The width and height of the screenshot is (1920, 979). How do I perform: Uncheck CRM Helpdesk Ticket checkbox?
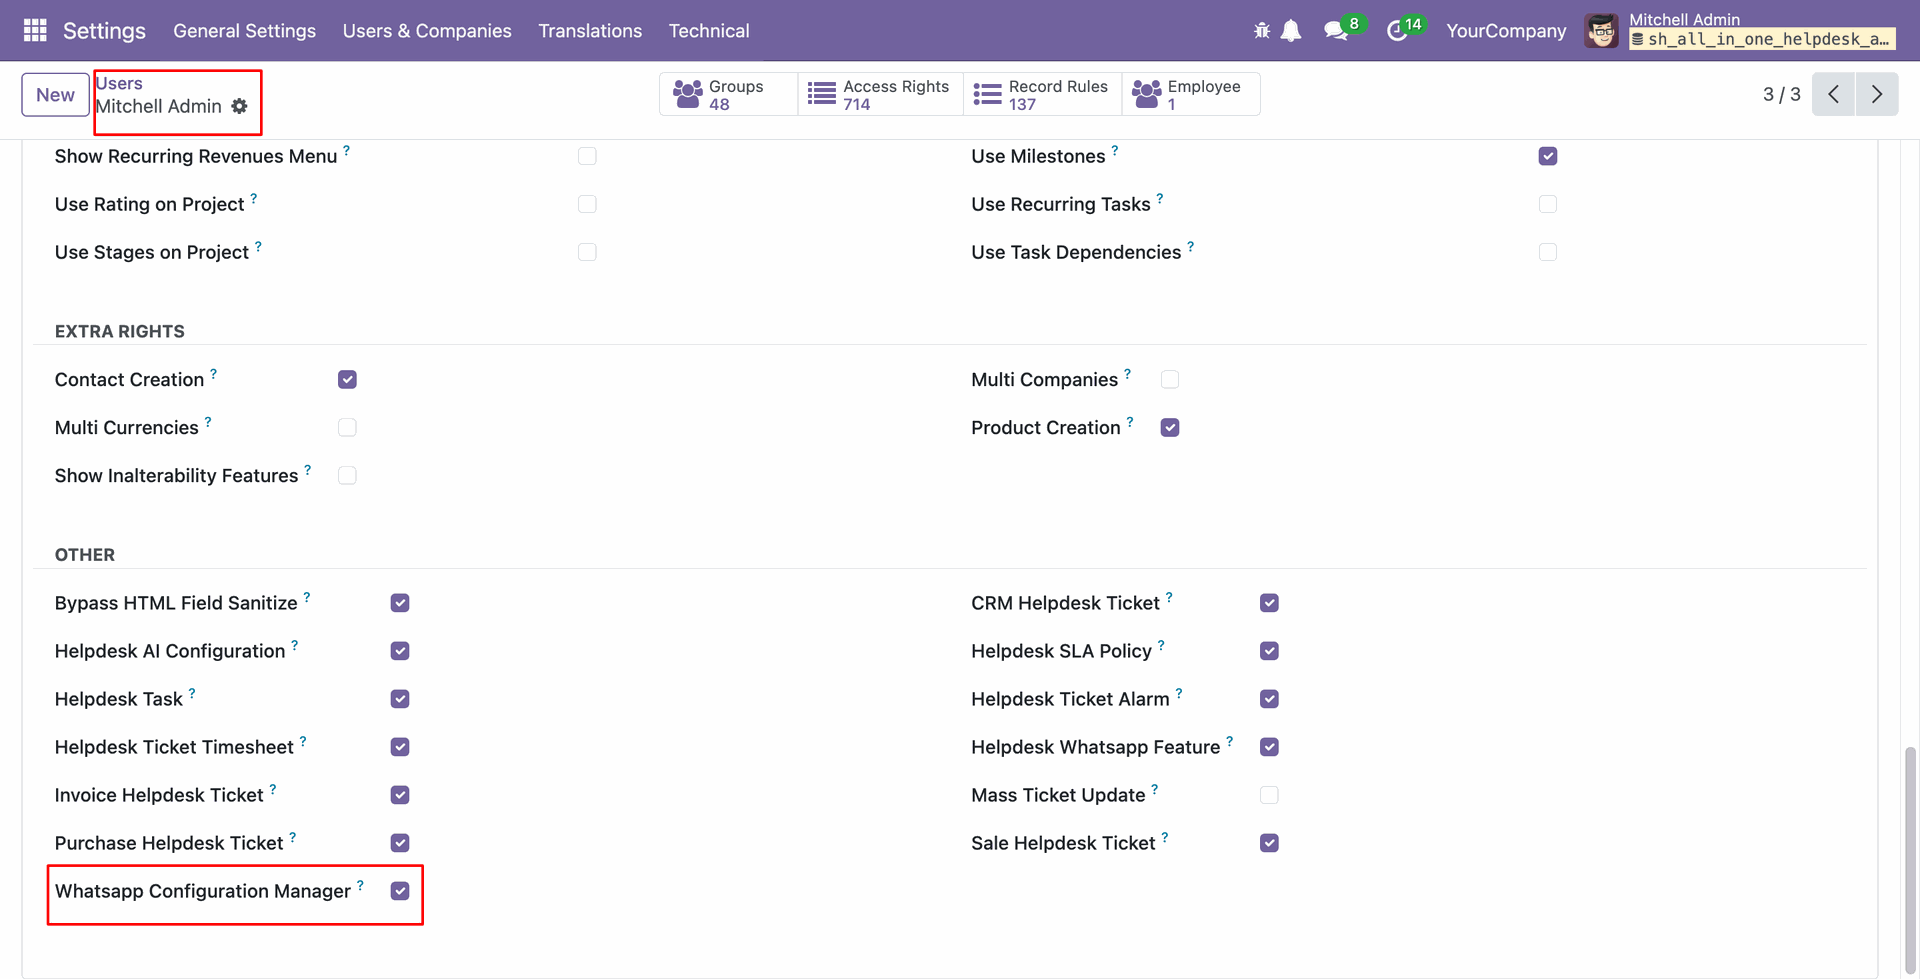coord(1269,603)
